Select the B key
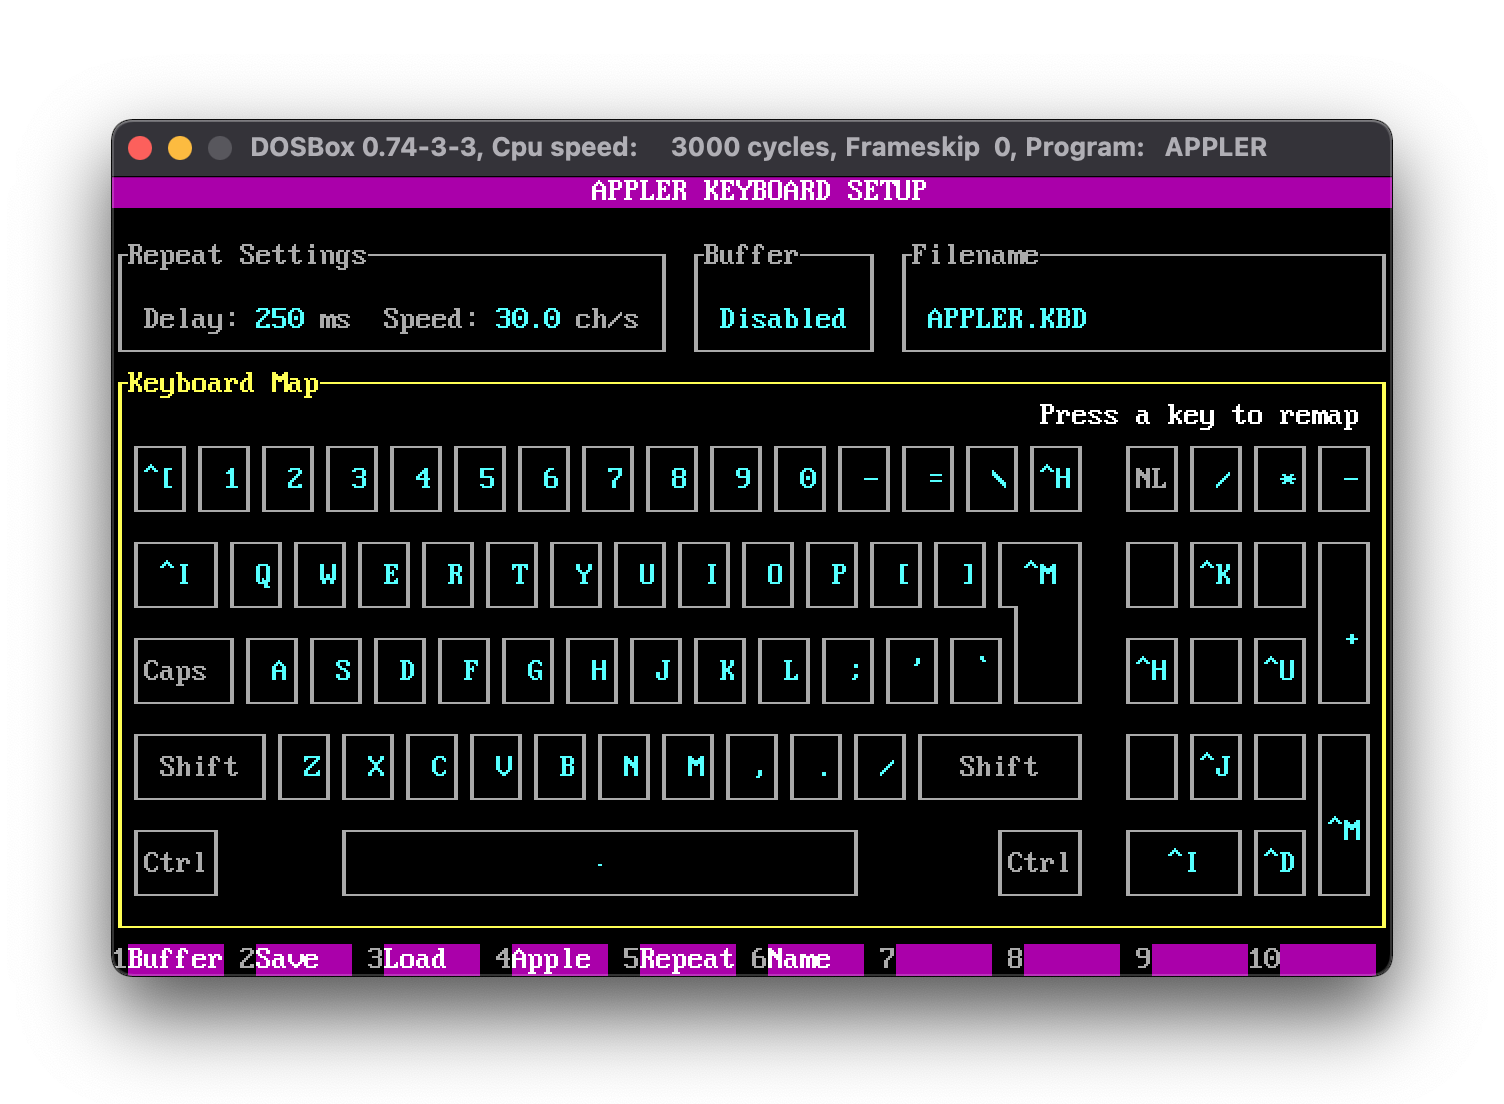1504x1104 pixels. 560,767
